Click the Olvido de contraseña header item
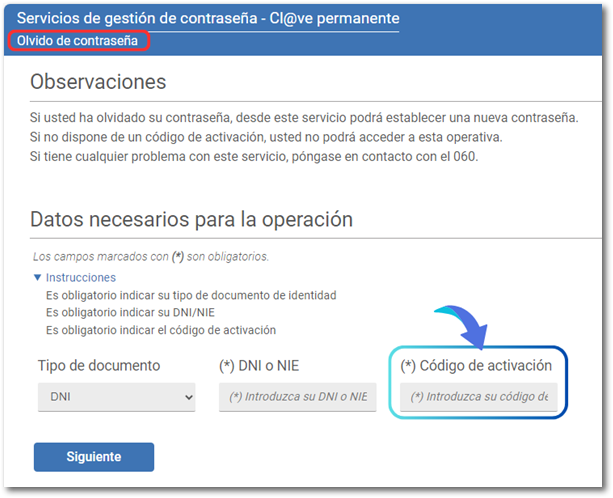The image size is (613, 498). tap(78, 41)
